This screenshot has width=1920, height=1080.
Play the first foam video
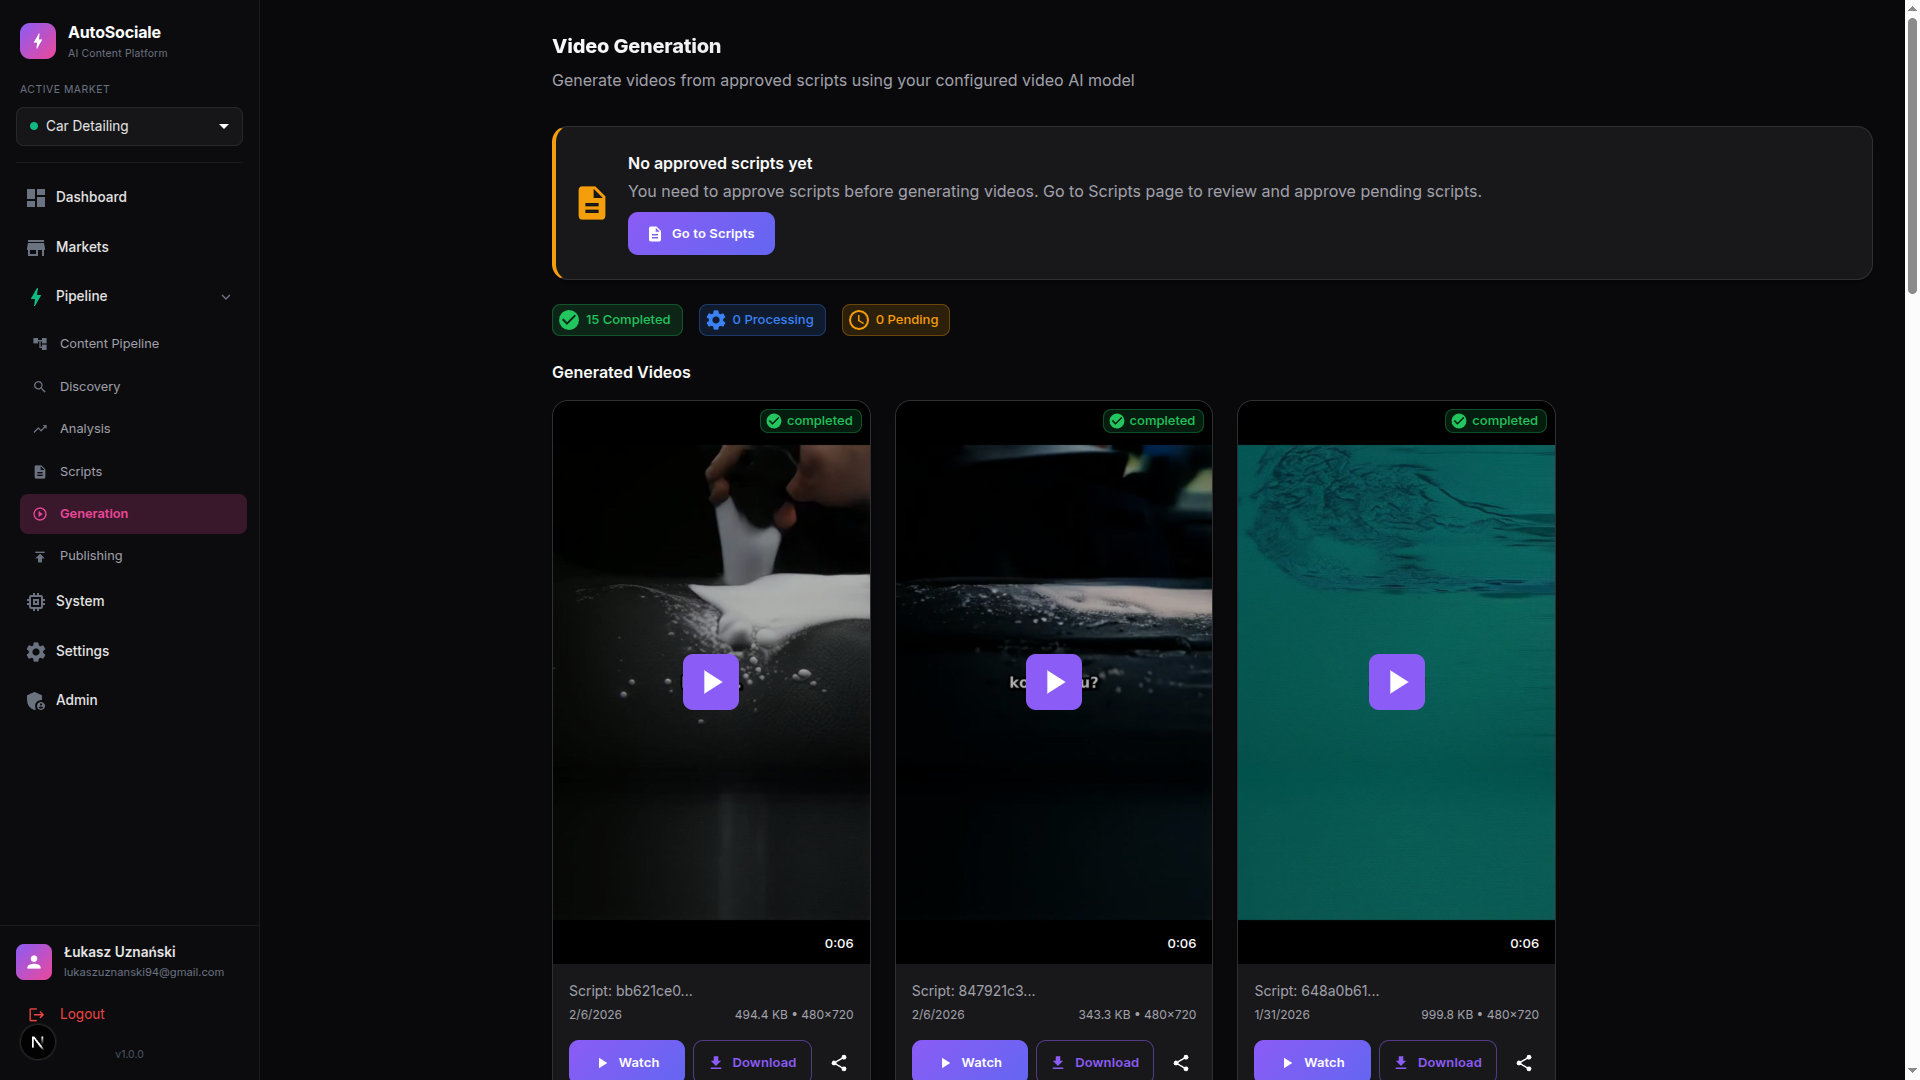tap(711, 682)
